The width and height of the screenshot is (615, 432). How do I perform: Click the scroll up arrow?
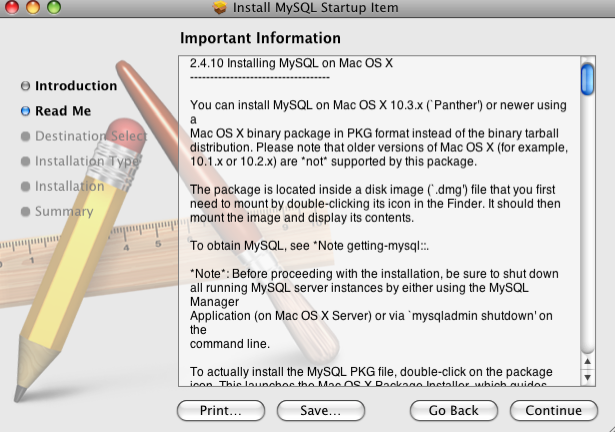click(x=587, y=360)
